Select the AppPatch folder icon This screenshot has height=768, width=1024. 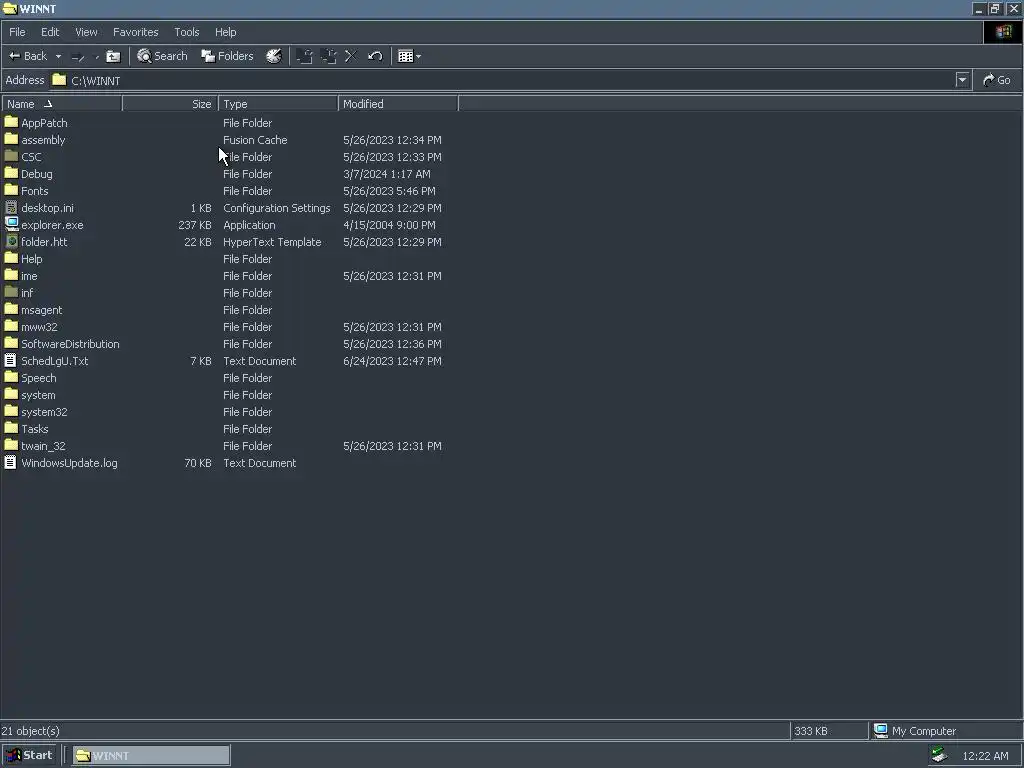(x=11, y=122)
